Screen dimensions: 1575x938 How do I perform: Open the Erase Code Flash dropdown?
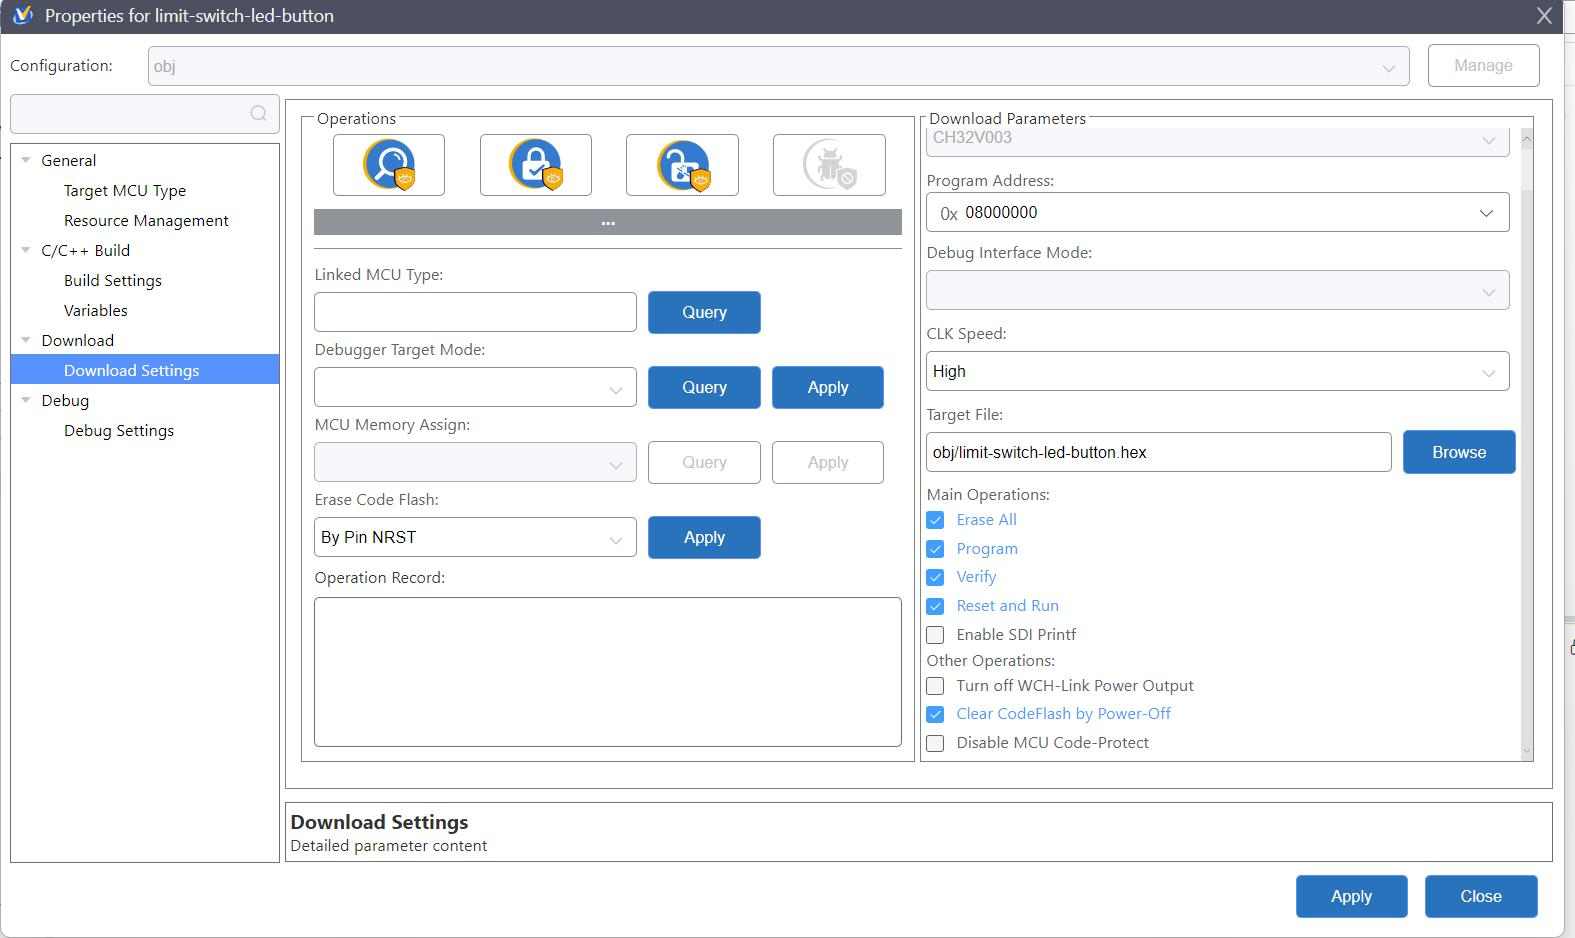point(475,537)
